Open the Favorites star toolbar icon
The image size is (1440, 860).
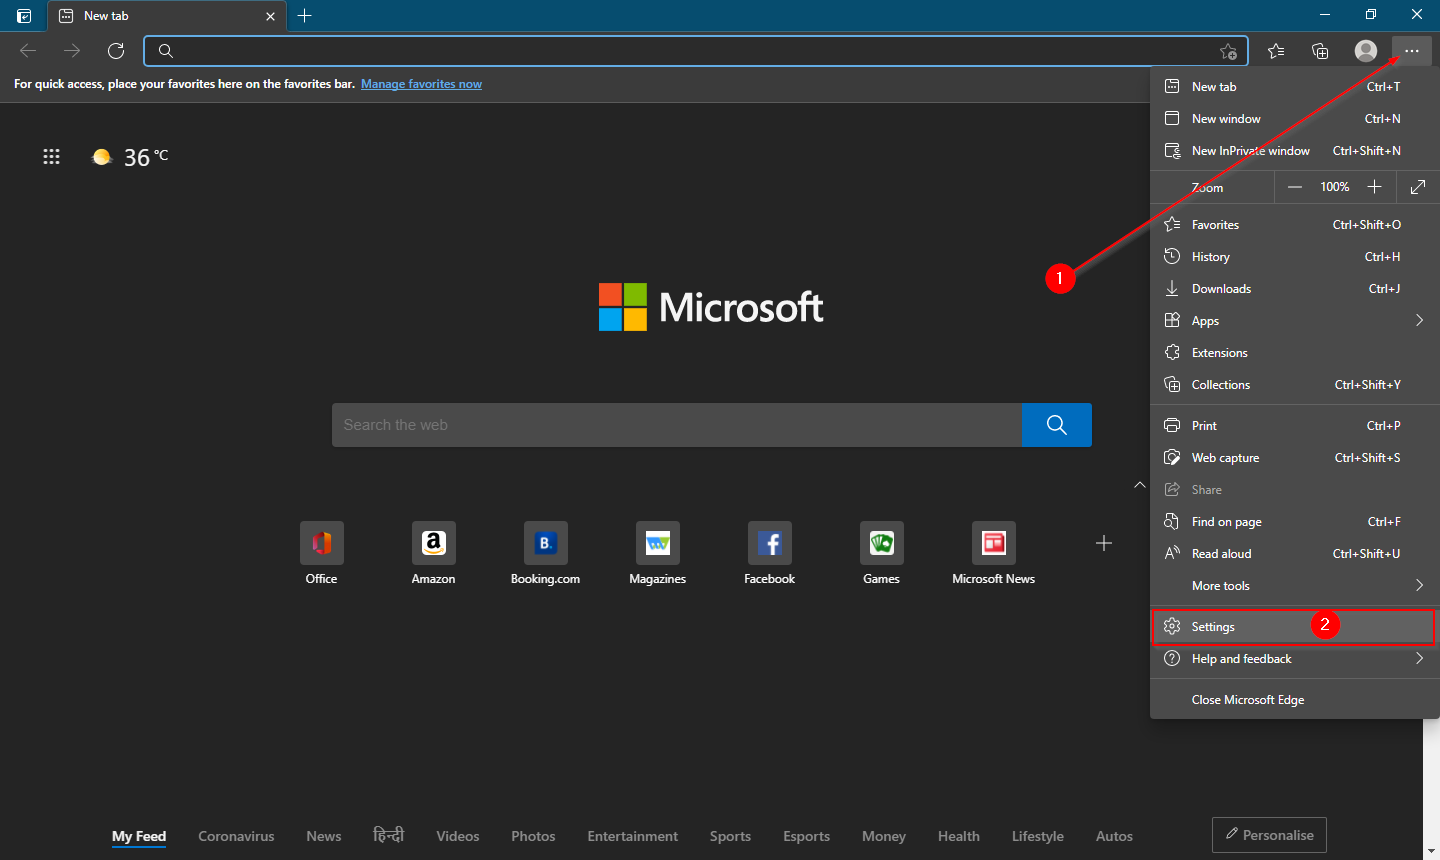pyautogui.click(x=1276, y=51)
